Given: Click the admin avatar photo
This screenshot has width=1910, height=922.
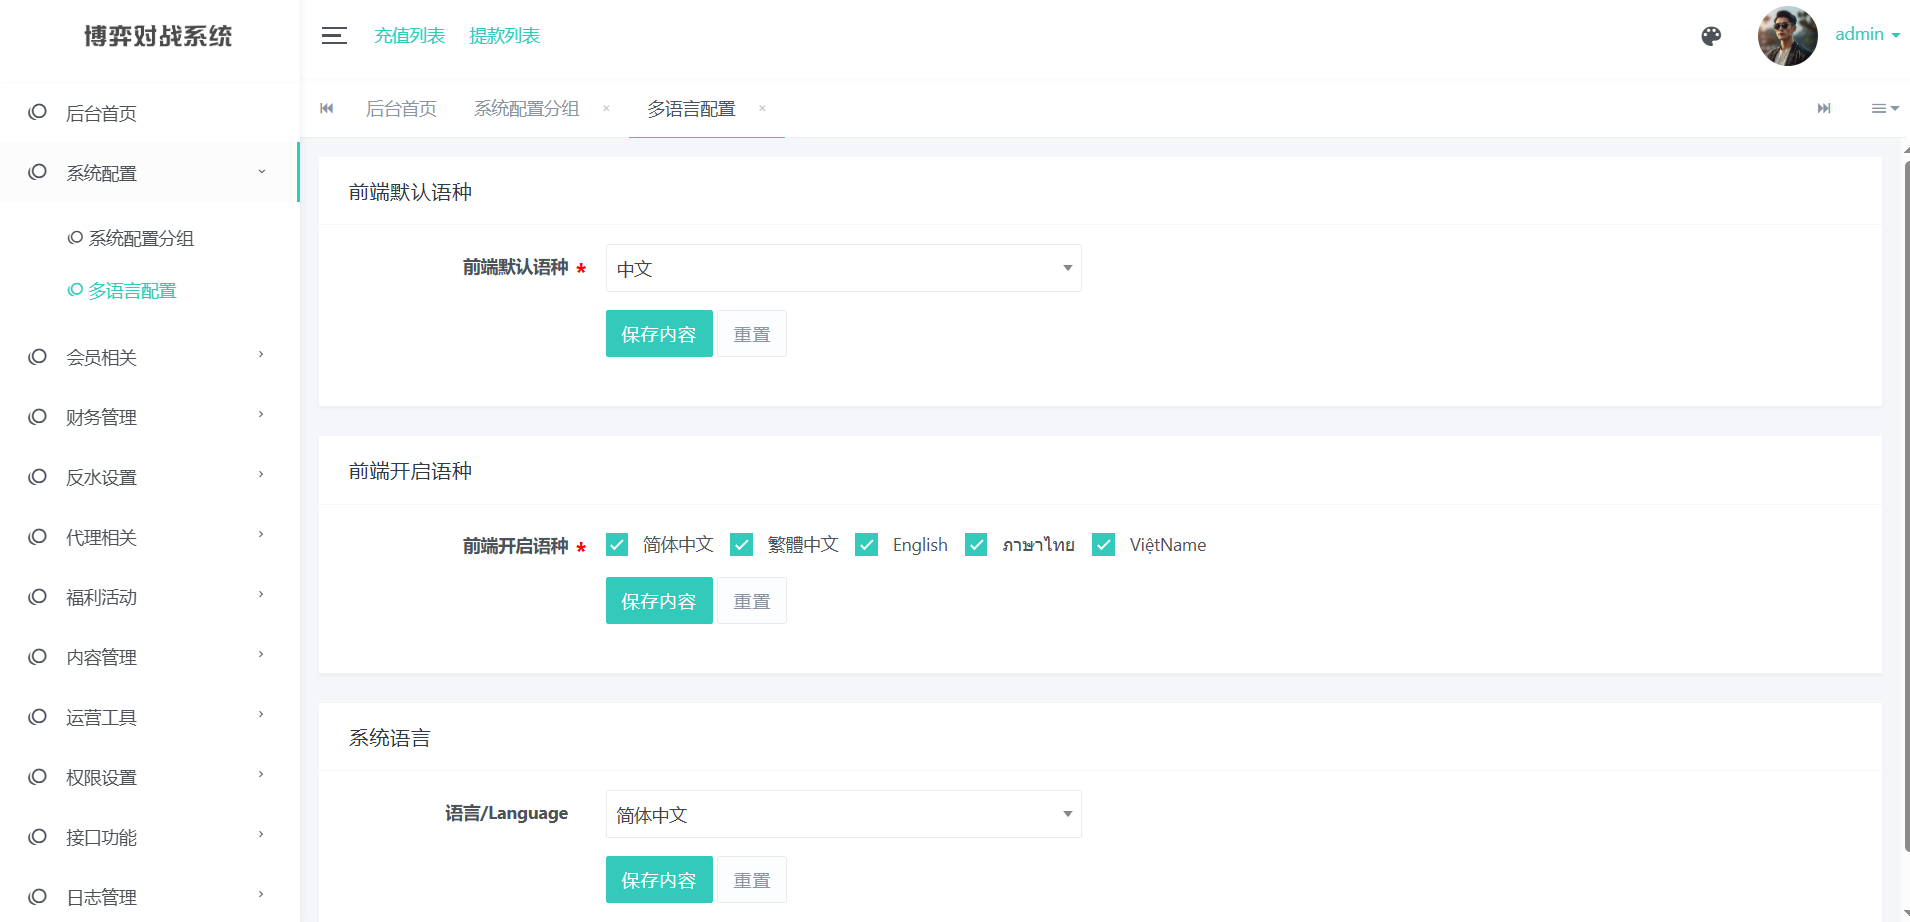Looking at the screenshot, I should click(1787, 36).
